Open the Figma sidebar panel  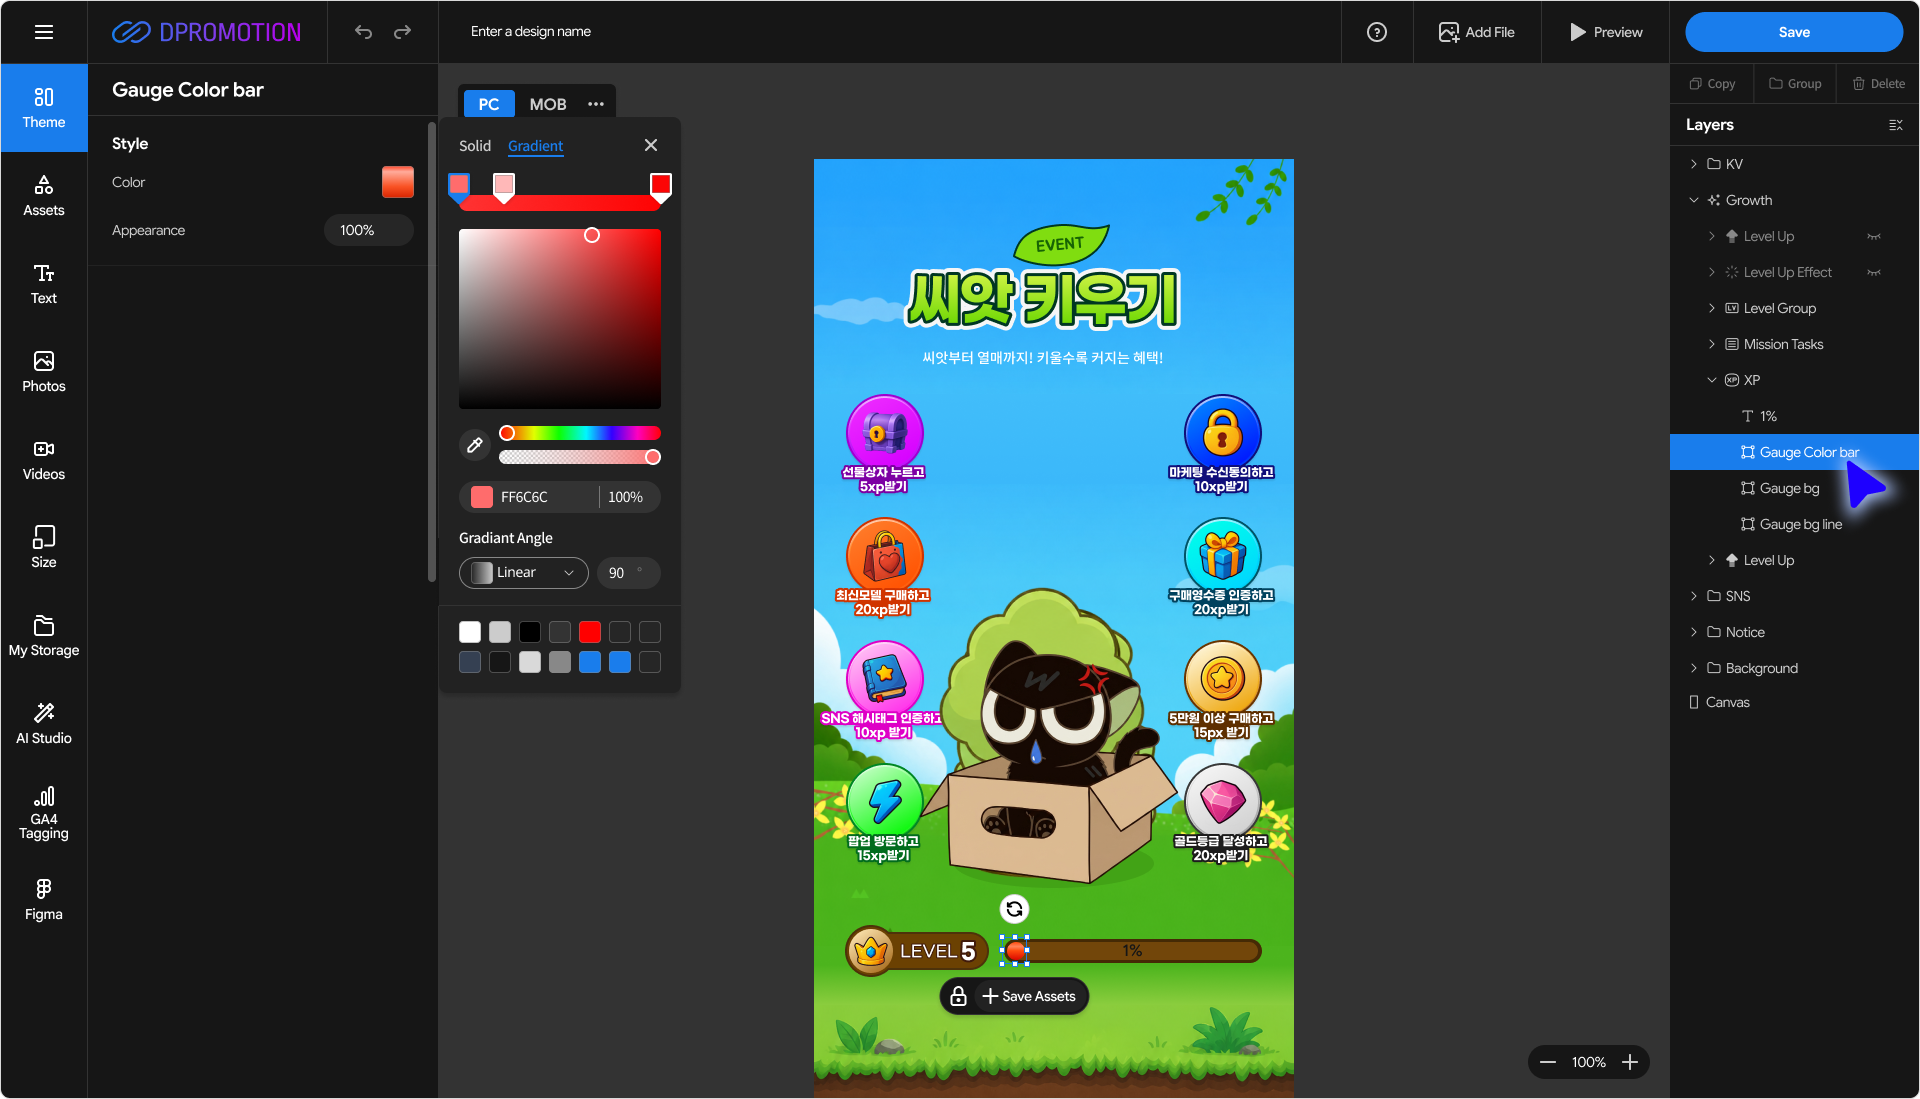point(44,900)
